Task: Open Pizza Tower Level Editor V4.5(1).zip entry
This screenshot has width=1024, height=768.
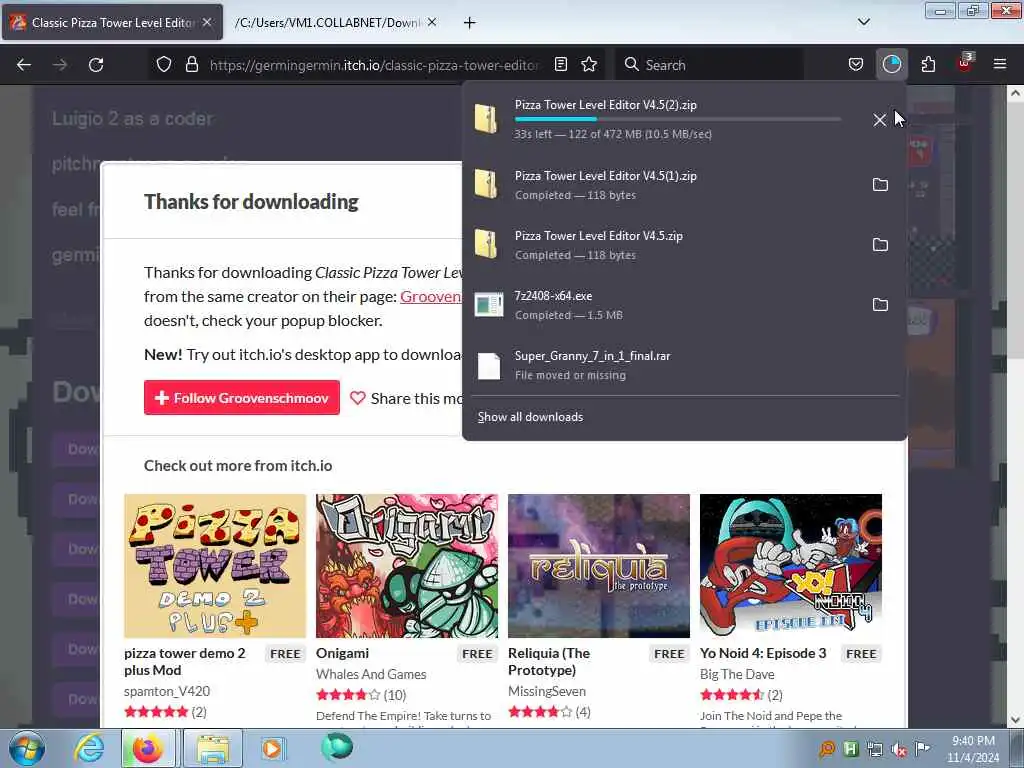Action: pos(663,185)
